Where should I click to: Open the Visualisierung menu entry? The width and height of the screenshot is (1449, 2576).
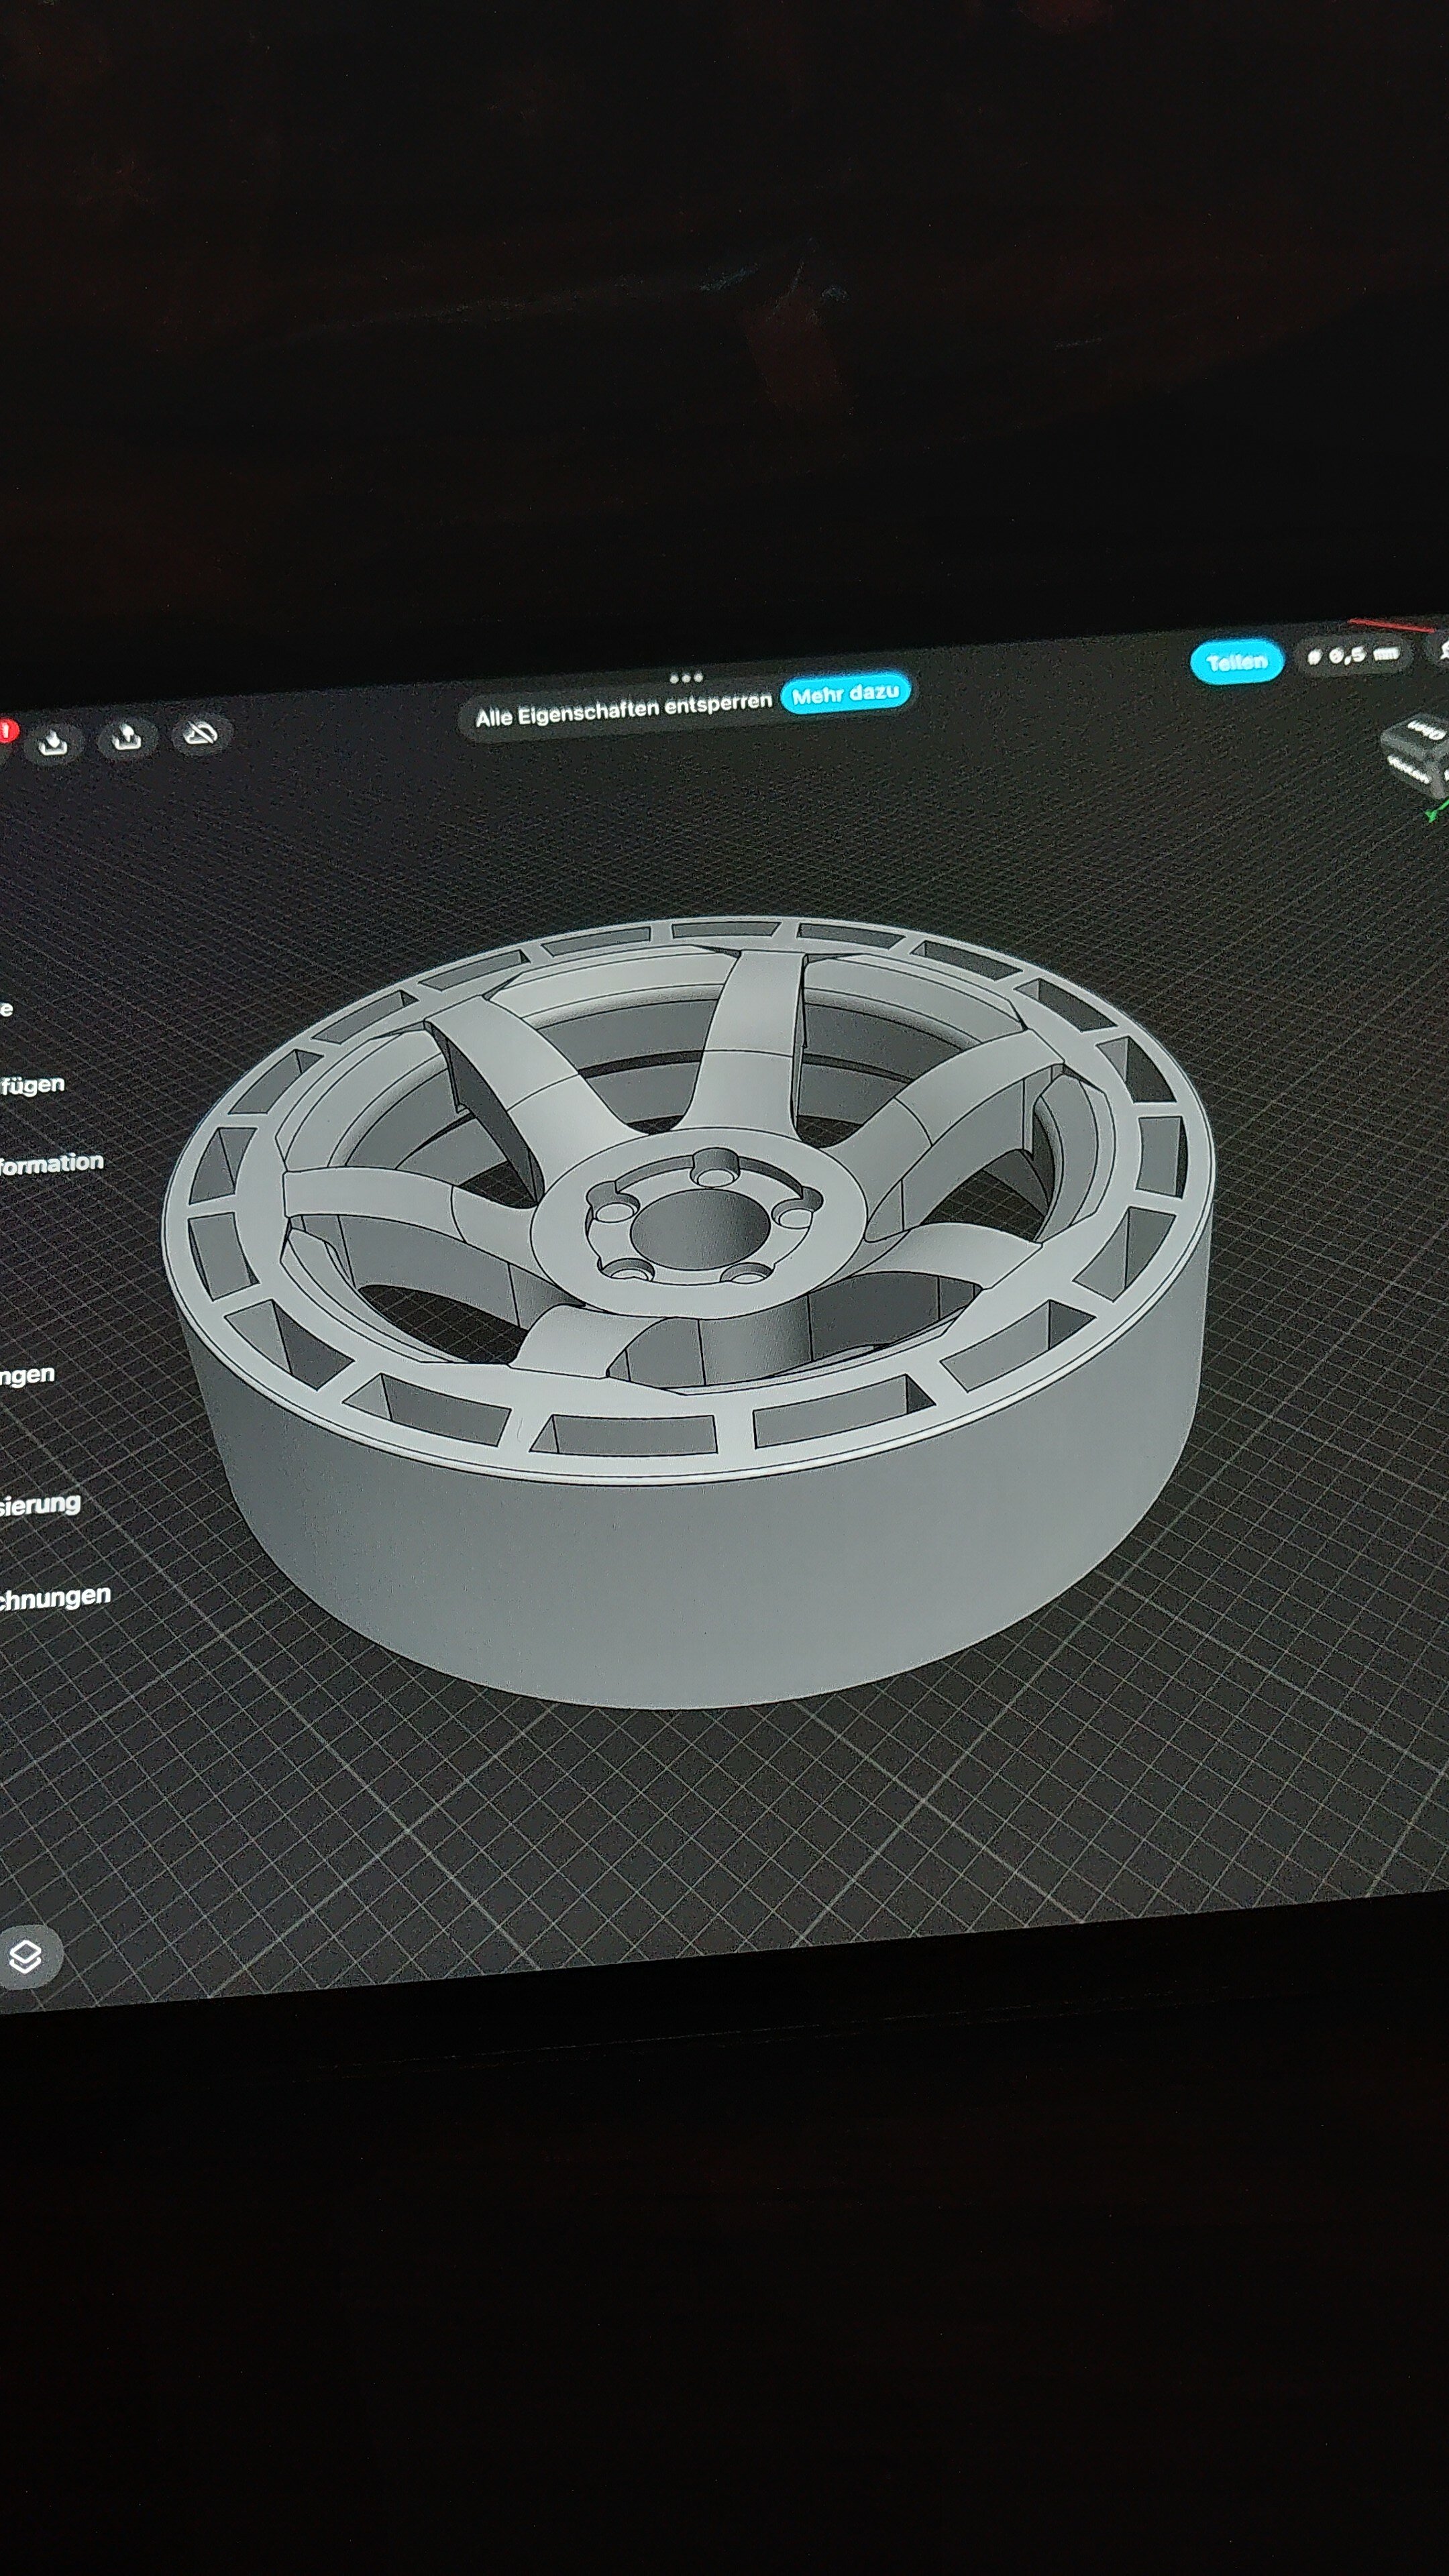40,1504
